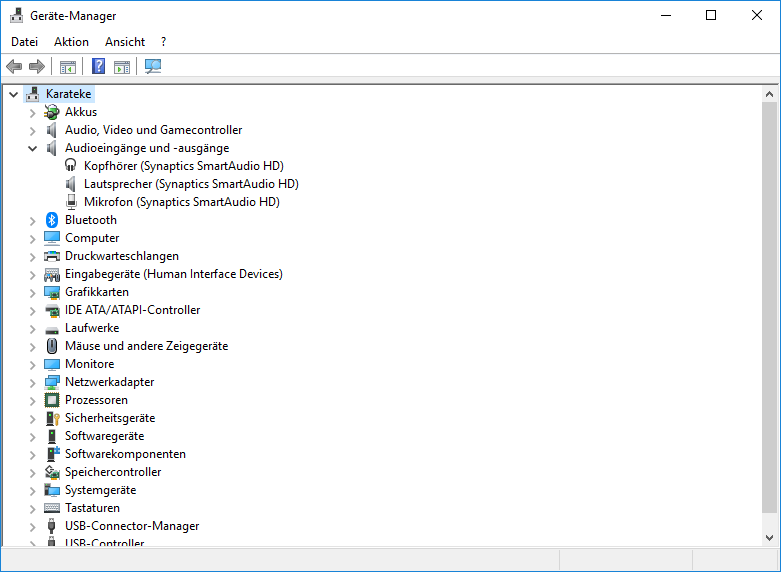Select the IDE ATA/ATAPI-Controller label
The width and height of the screenshot is (781, 572).
pos(132,310)
